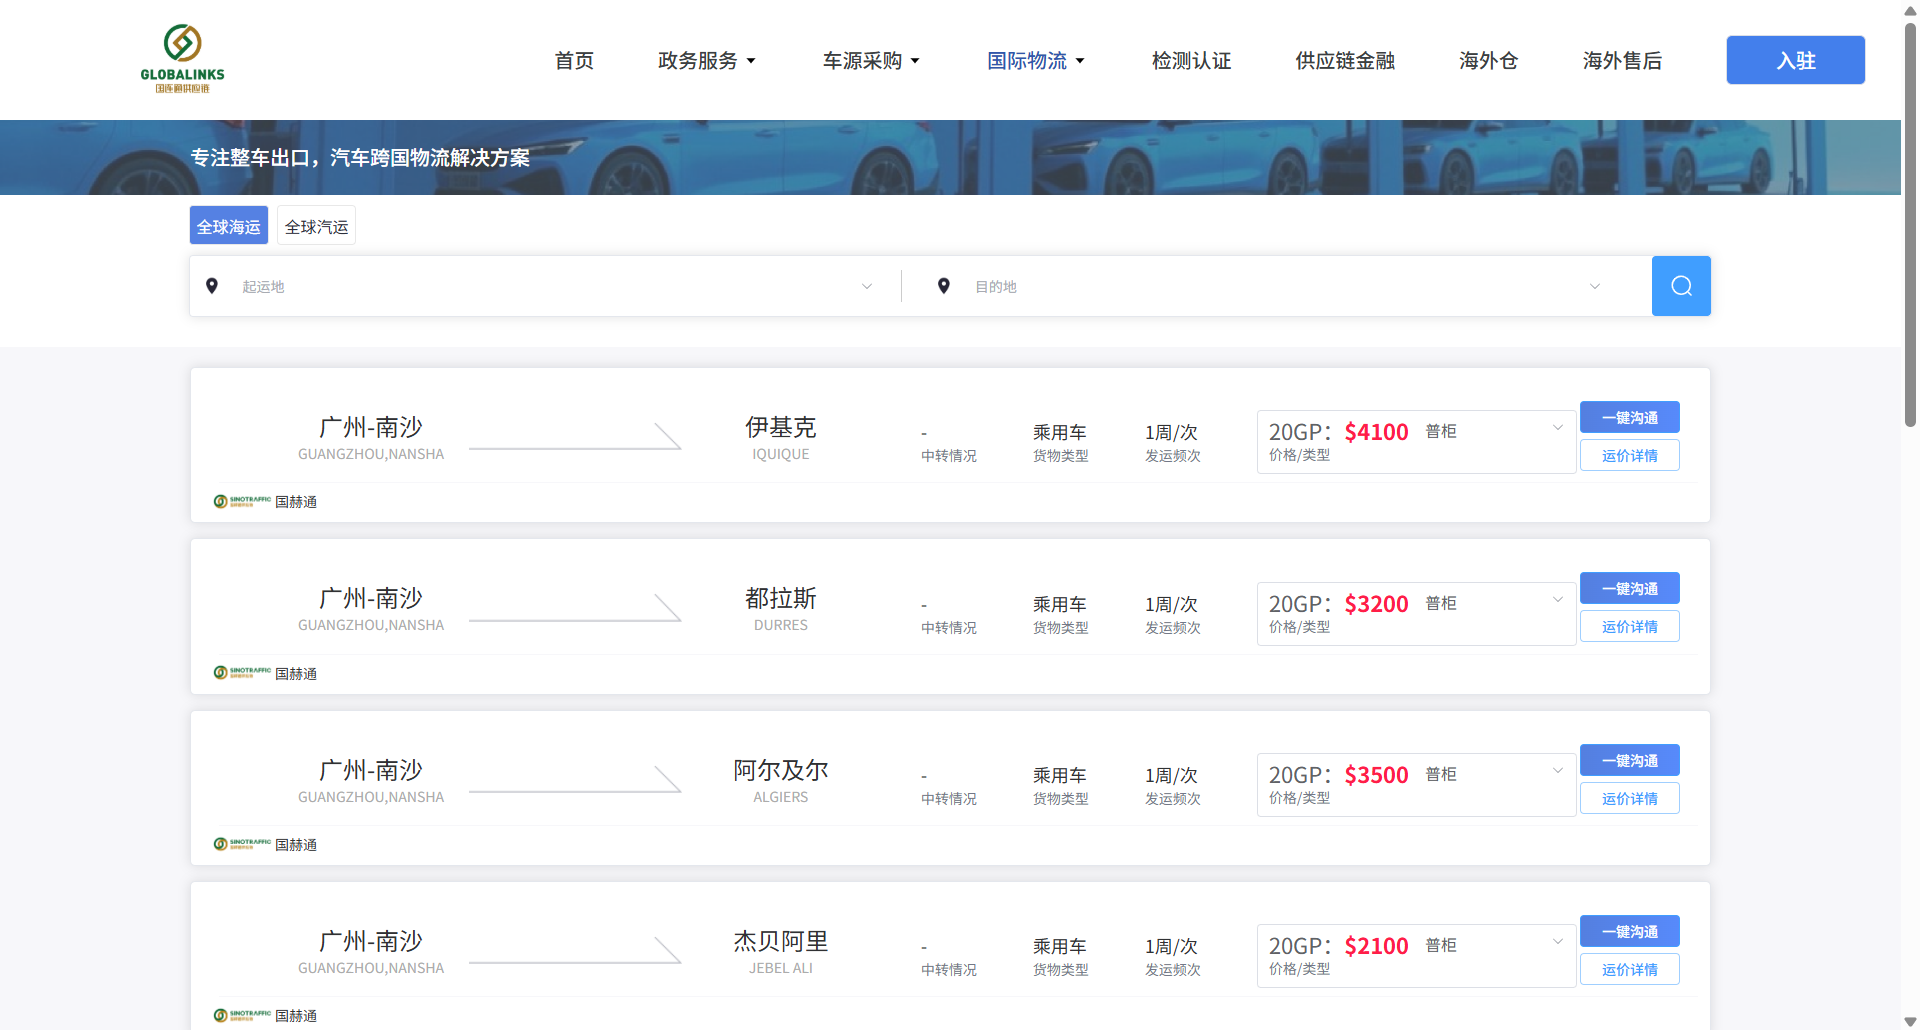The width and height of the screenshot is (1920, 1030).
Task: View 运价详情 for the Algiers route
Action: [1629, 798]
